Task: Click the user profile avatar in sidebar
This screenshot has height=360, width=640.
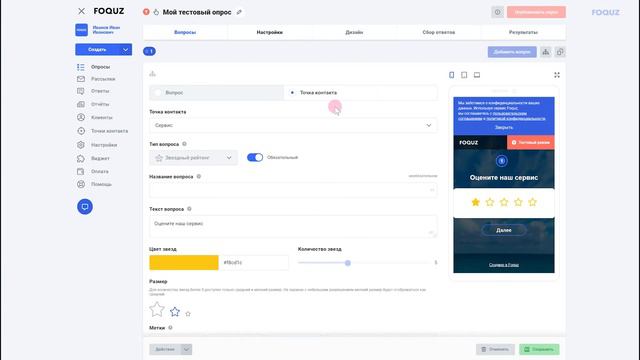Action: [x=82, y=30]
